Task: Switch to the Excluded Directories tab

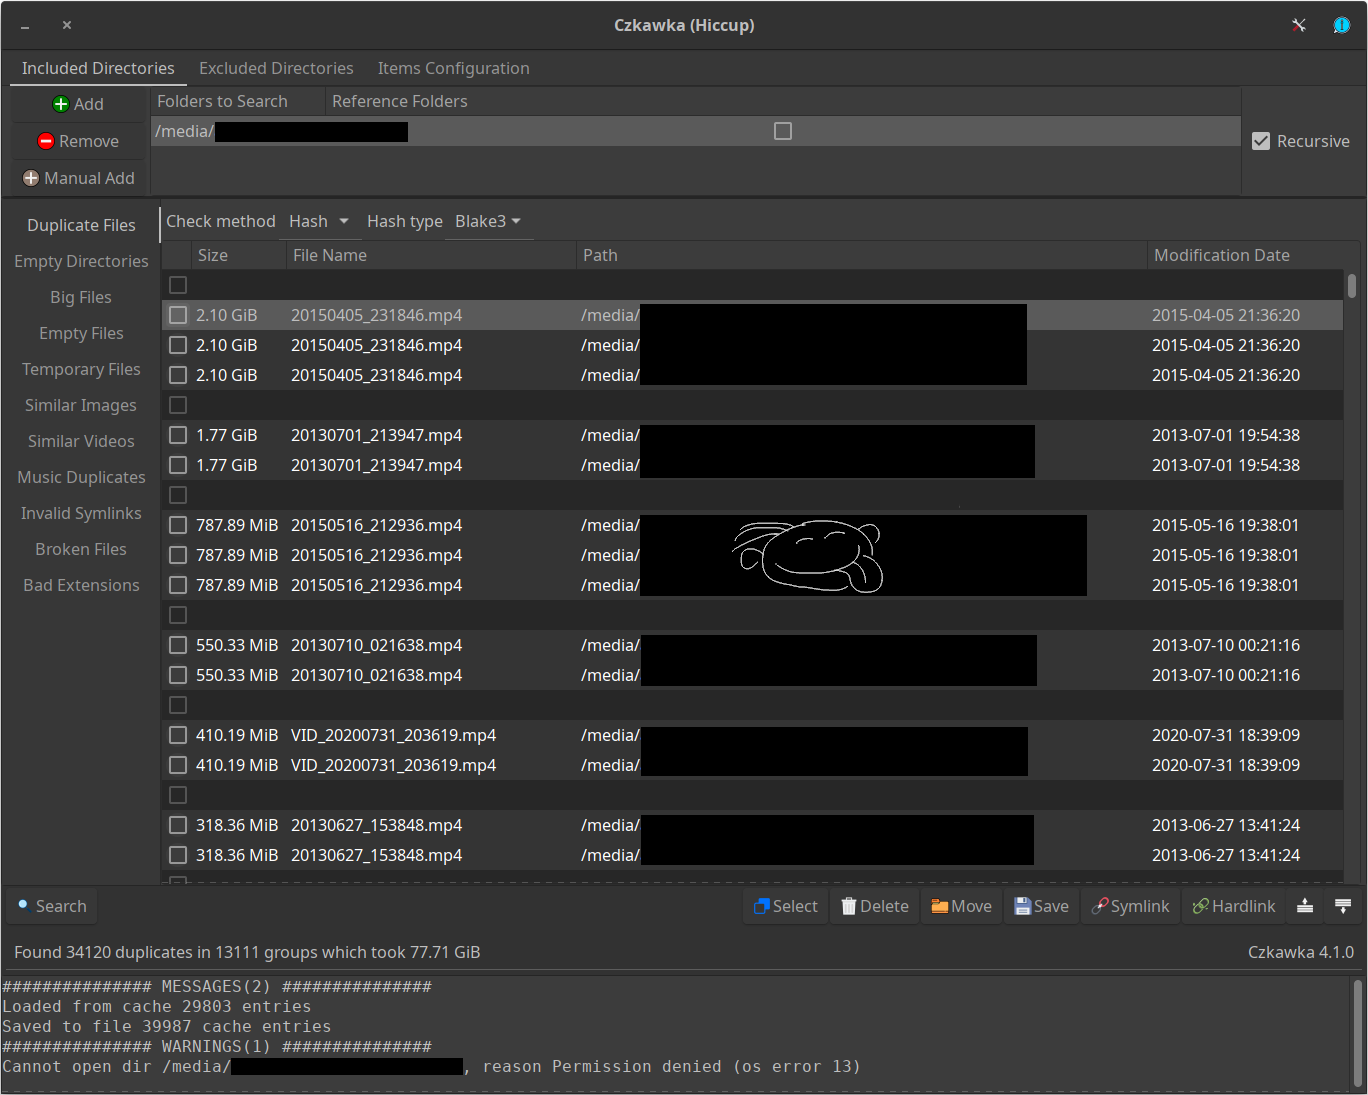Action: tap(276, 68)
